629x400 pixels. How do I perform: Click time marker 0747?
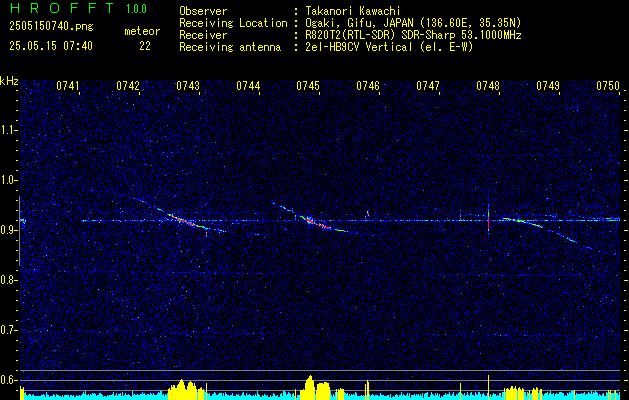tap(428, 86)
